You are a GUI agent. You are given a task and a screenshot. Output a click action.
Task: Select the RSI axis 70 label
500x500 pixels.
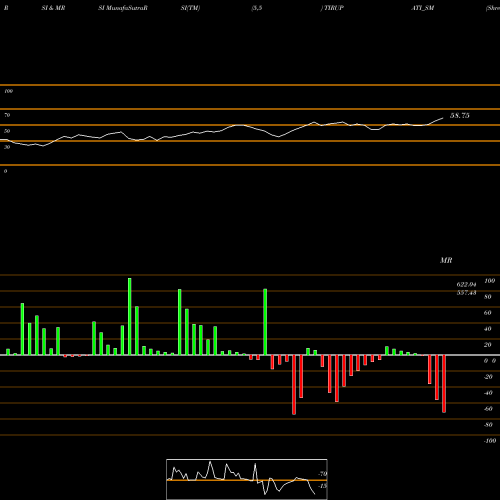pos(7,115)
